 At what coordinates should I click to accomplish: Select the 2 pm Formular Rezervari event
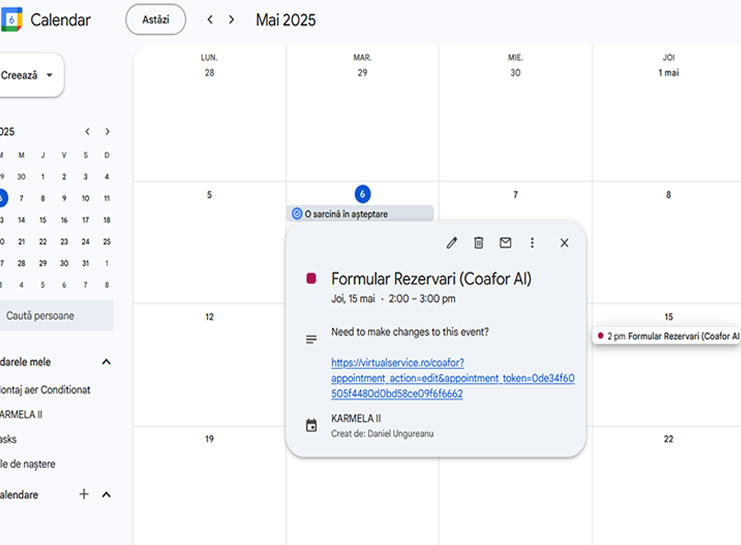pyautogui.click(x=667, y=337)
